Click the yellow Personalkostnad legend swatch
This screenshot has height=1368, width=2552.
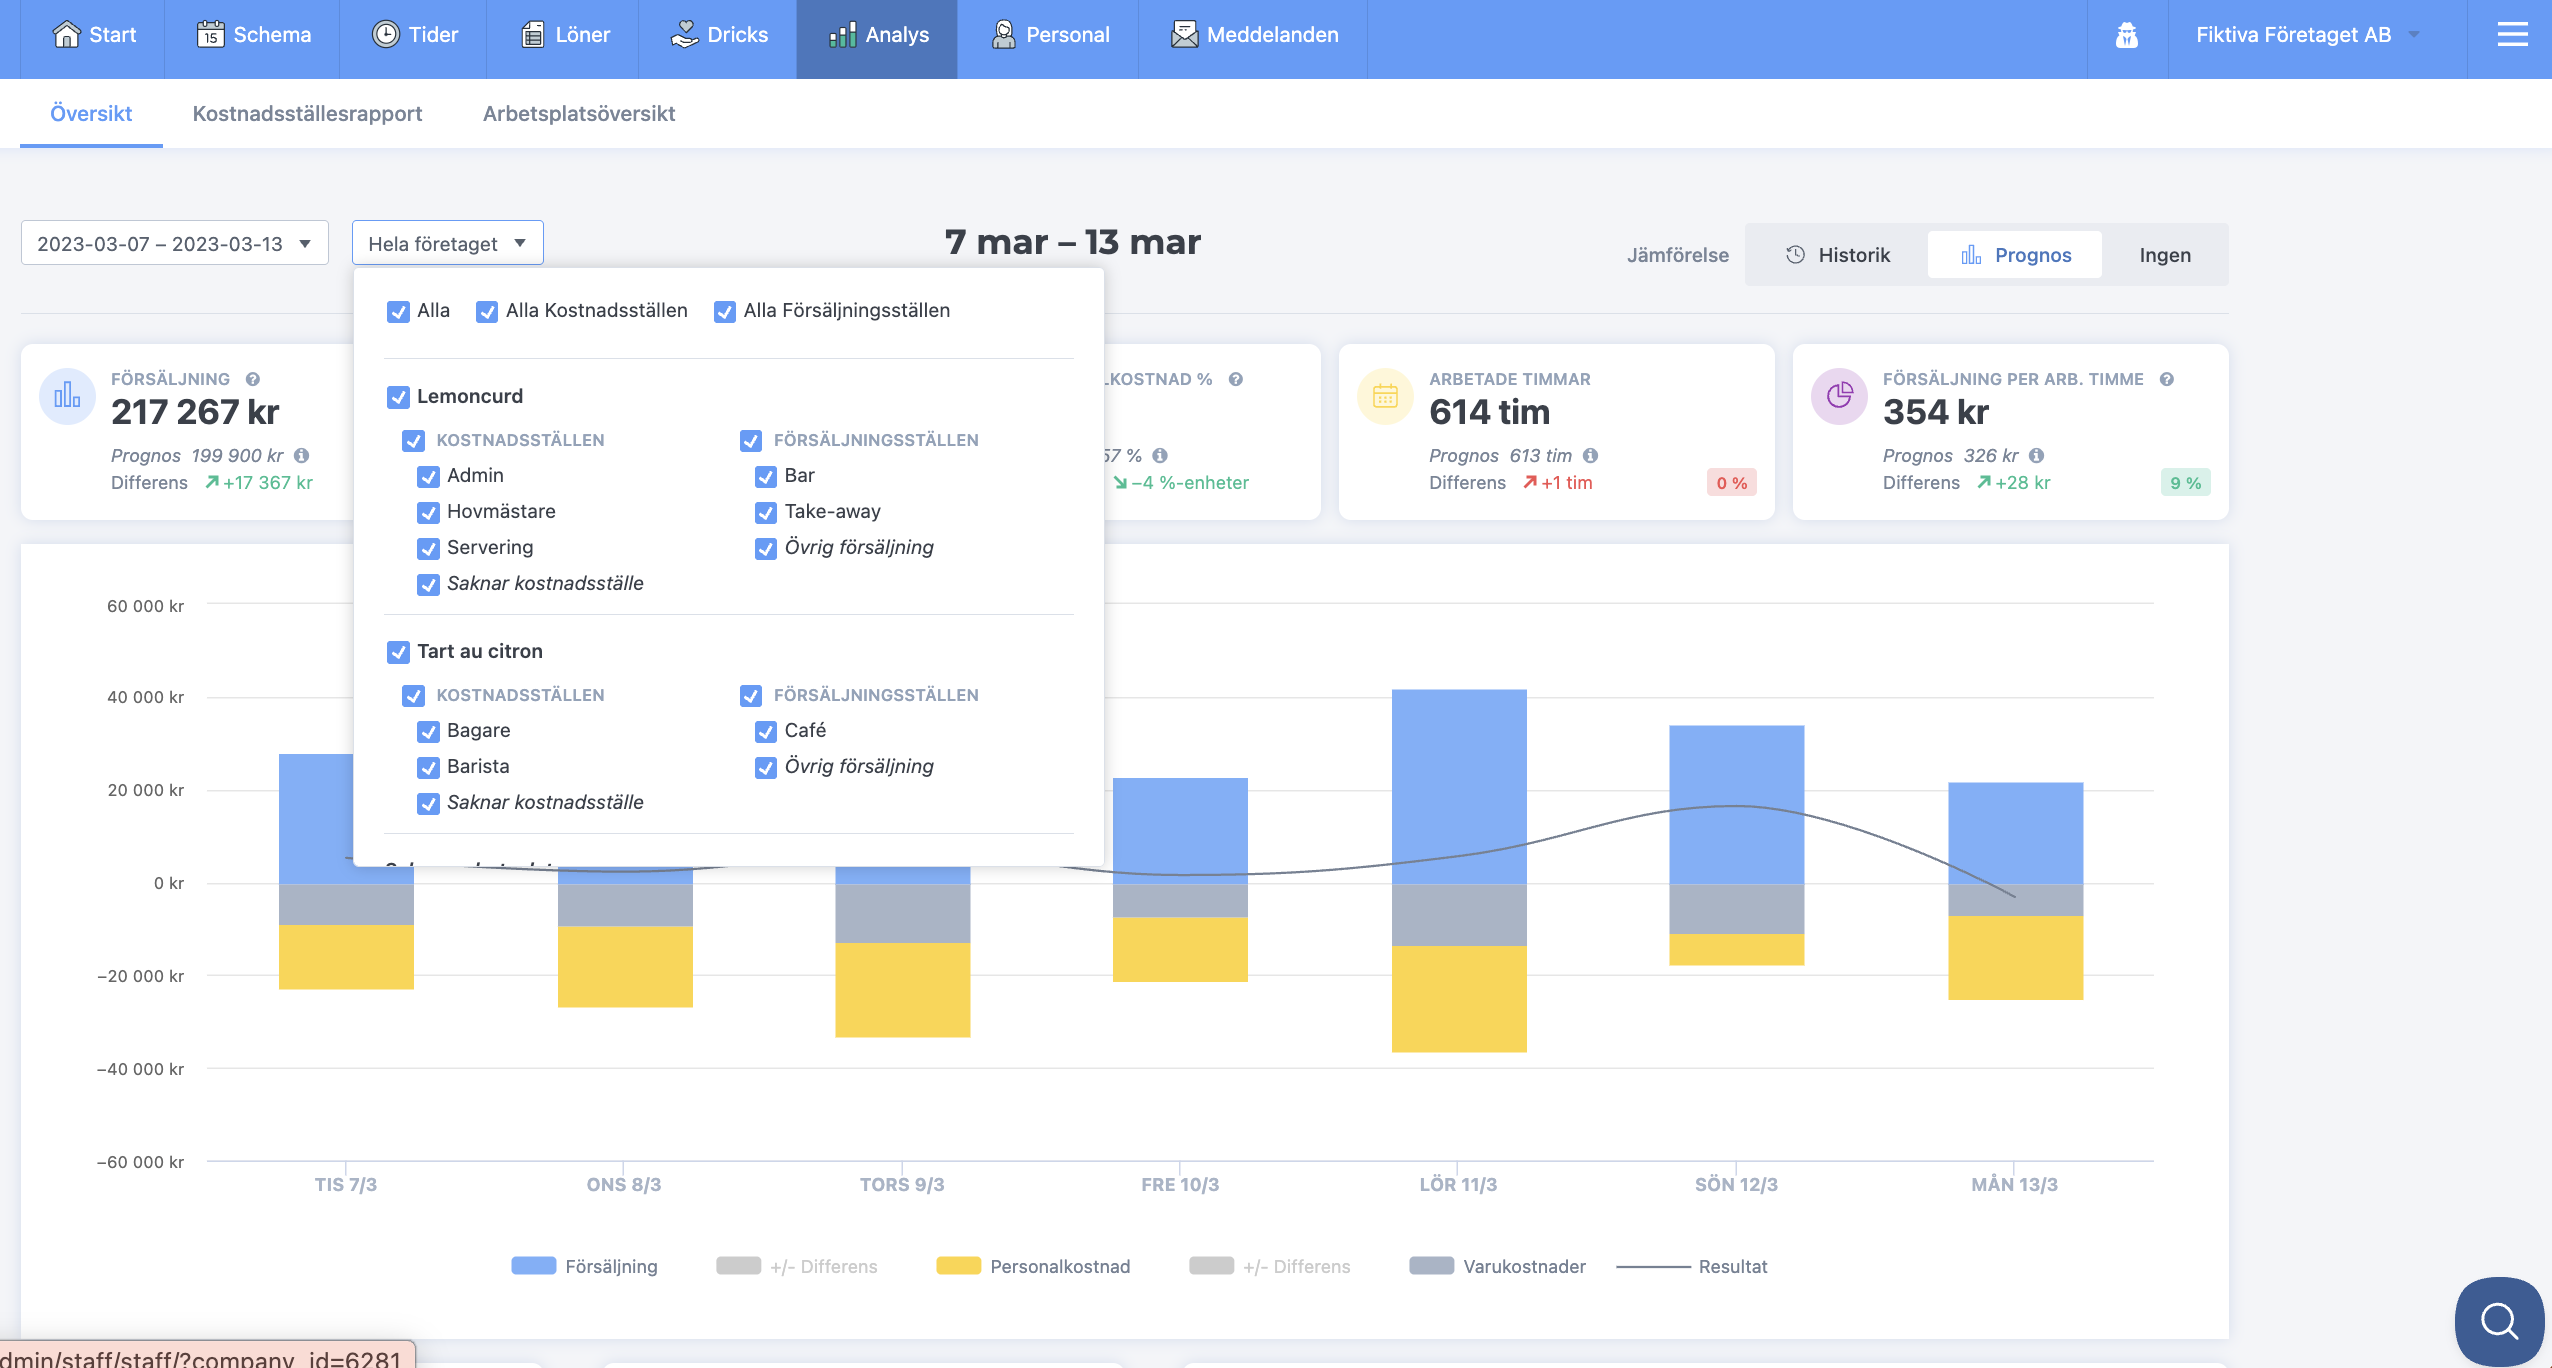pyautogui.click(x=958, y=1266)
